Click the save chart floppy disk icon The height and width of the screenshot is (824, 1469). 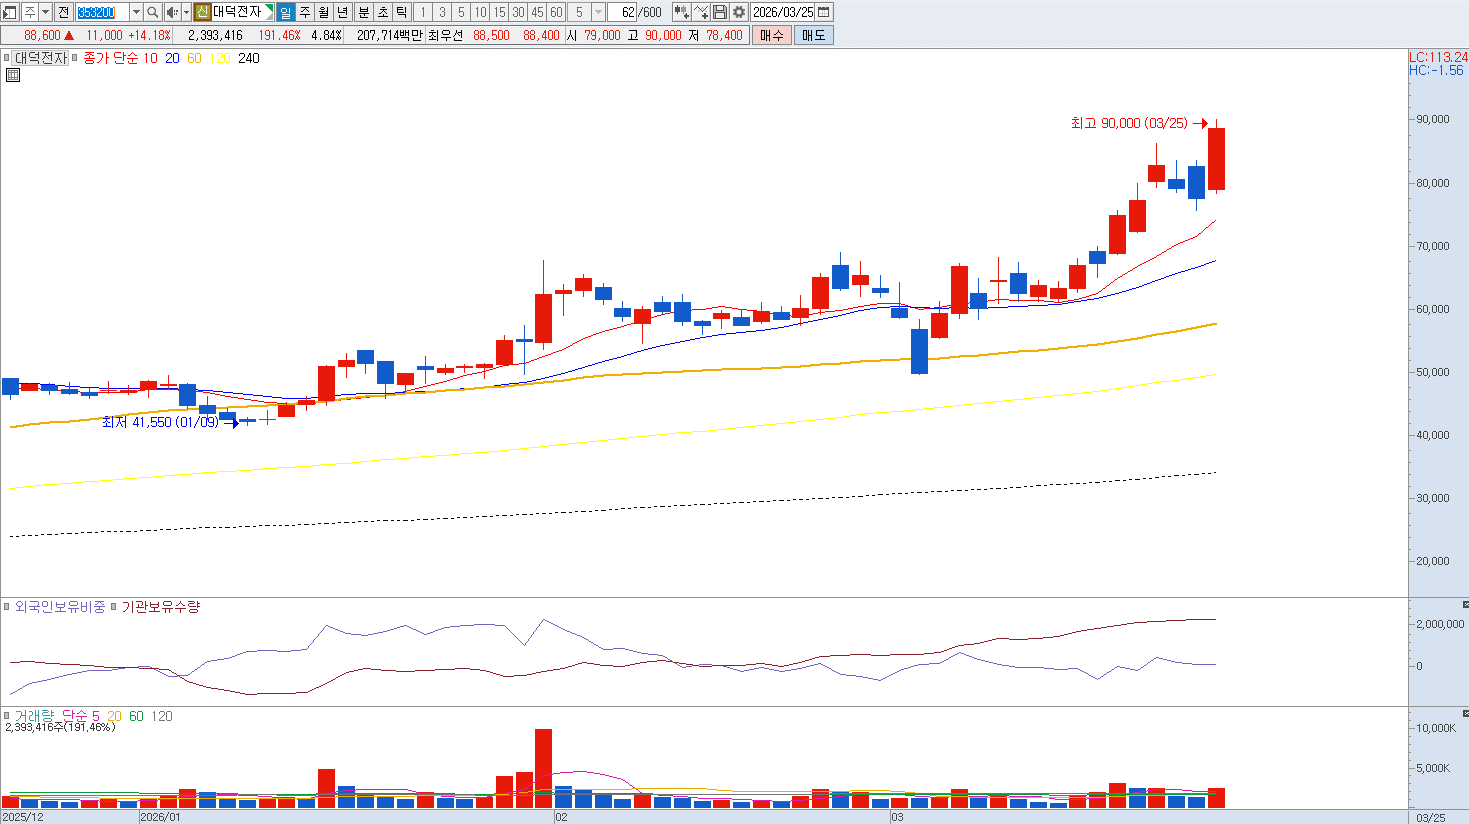click(720, 12)
